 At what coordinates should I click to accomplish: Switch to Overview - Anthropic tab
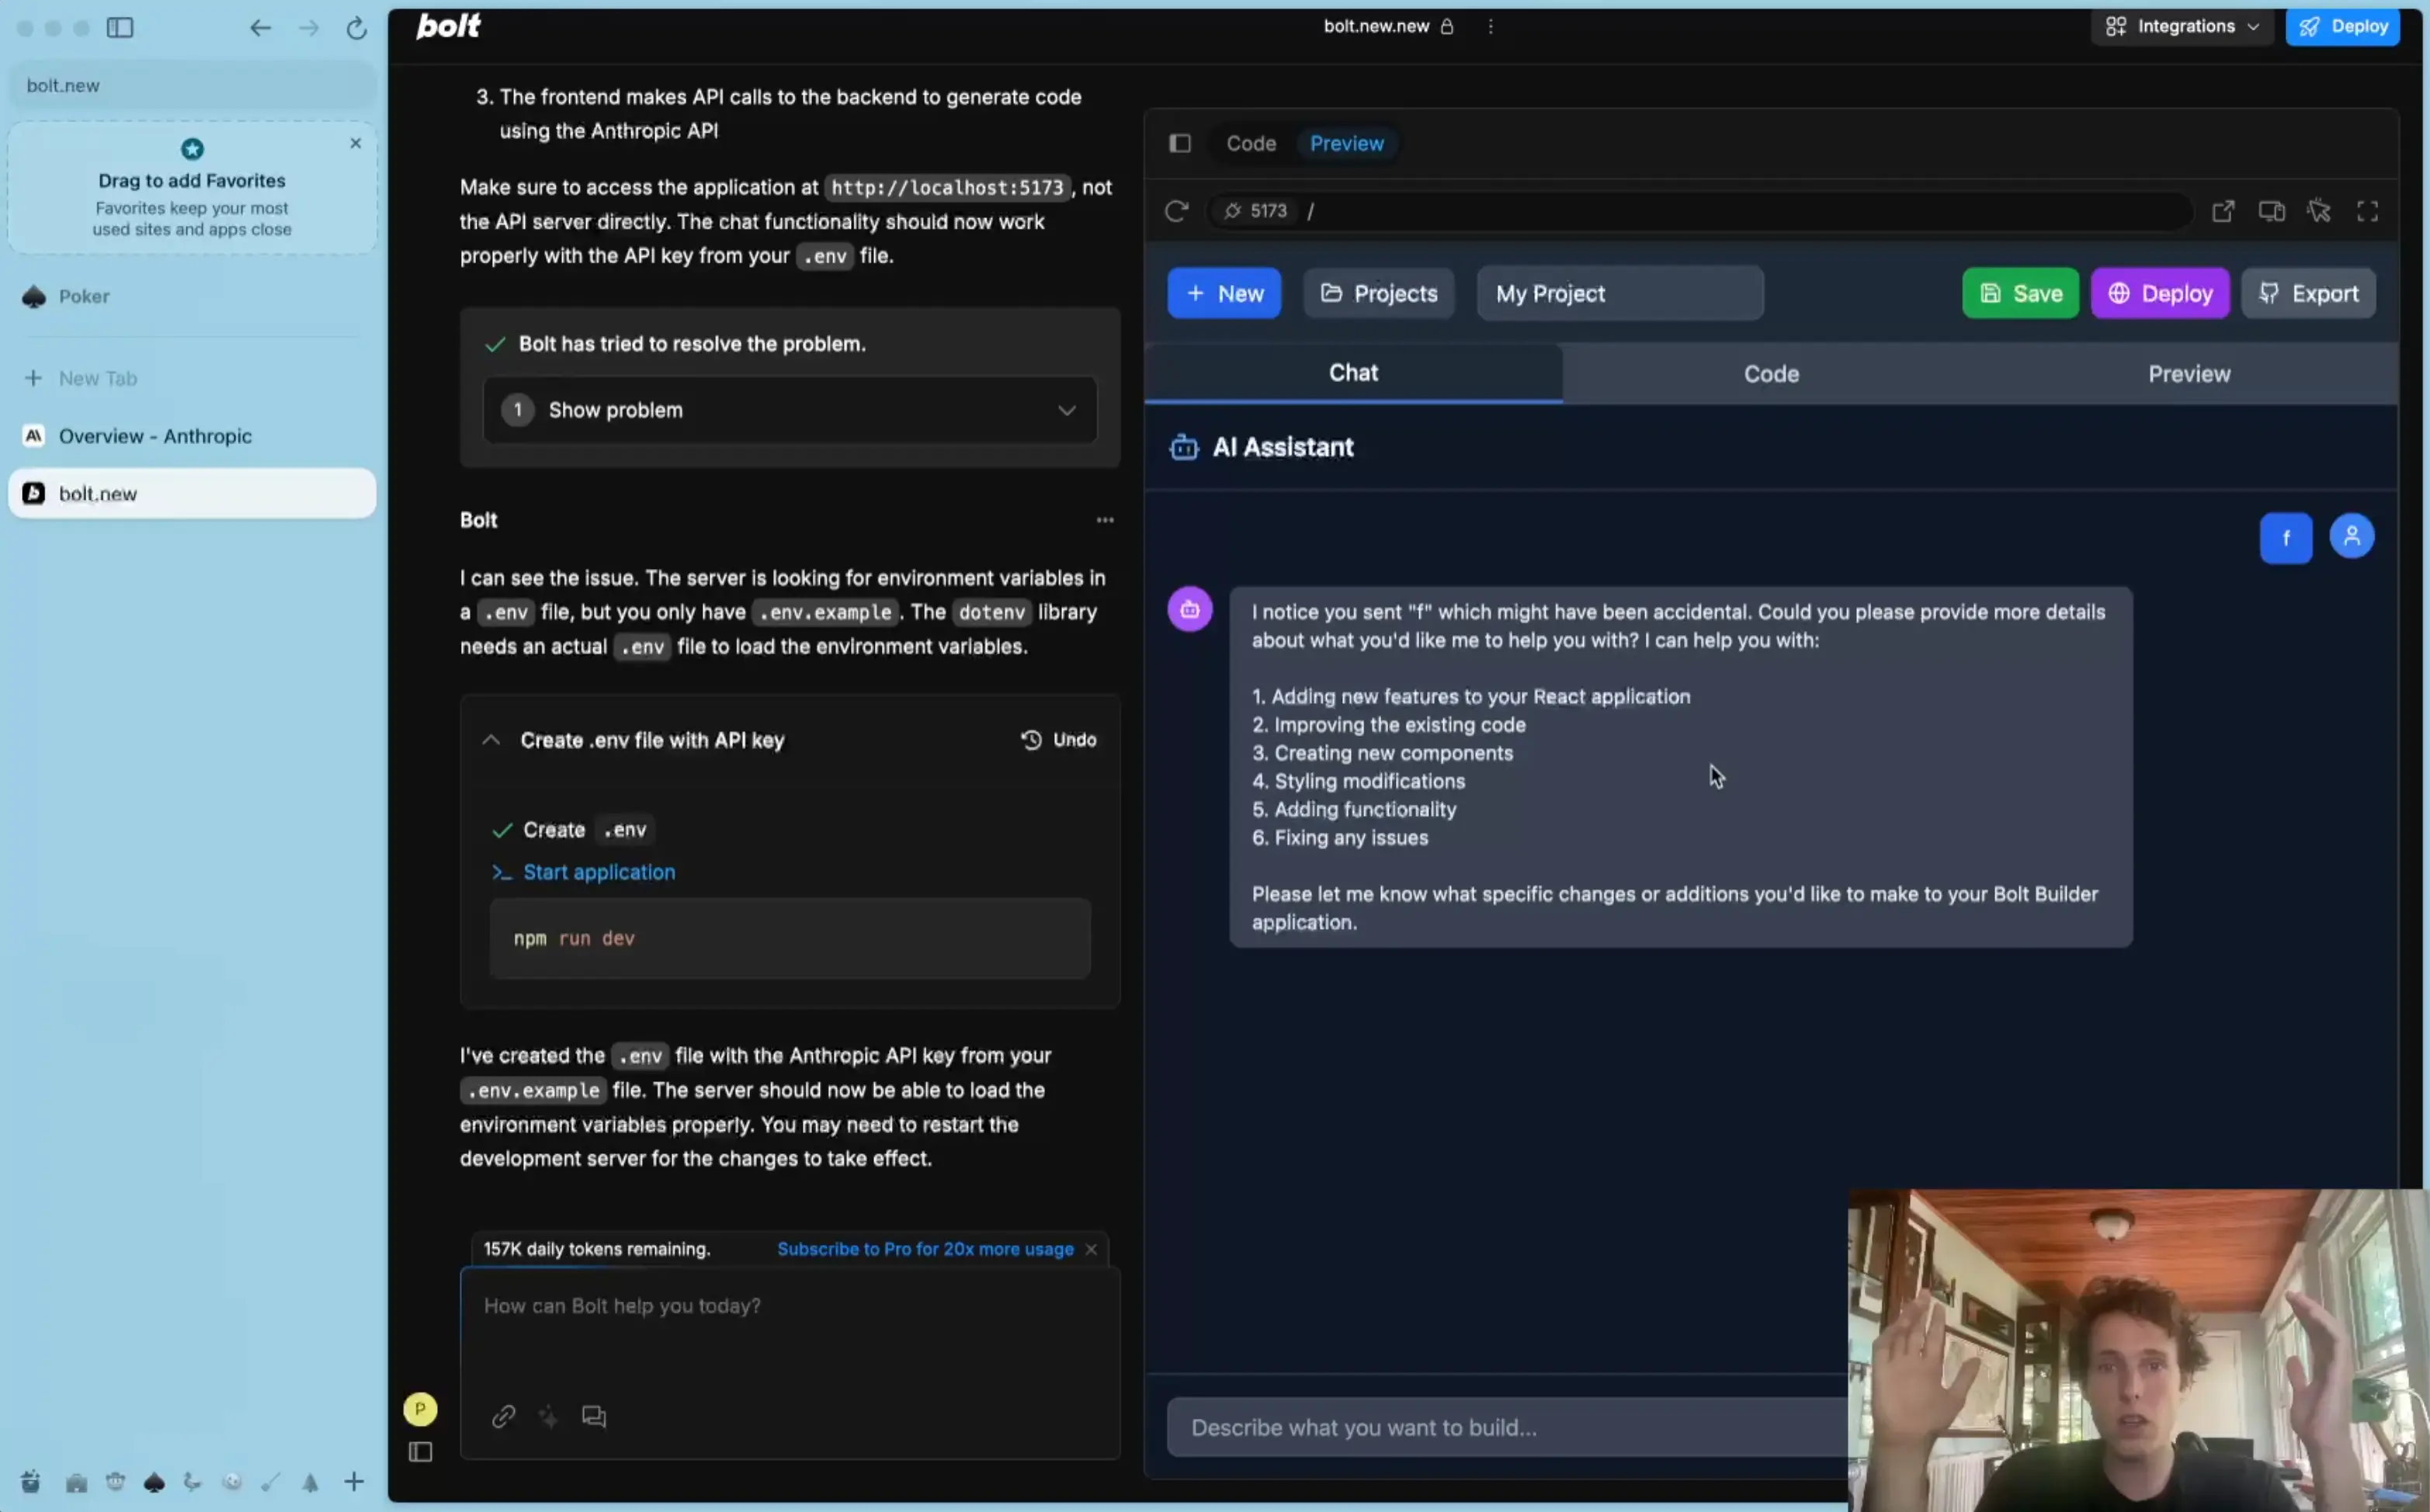pos(192,436)
